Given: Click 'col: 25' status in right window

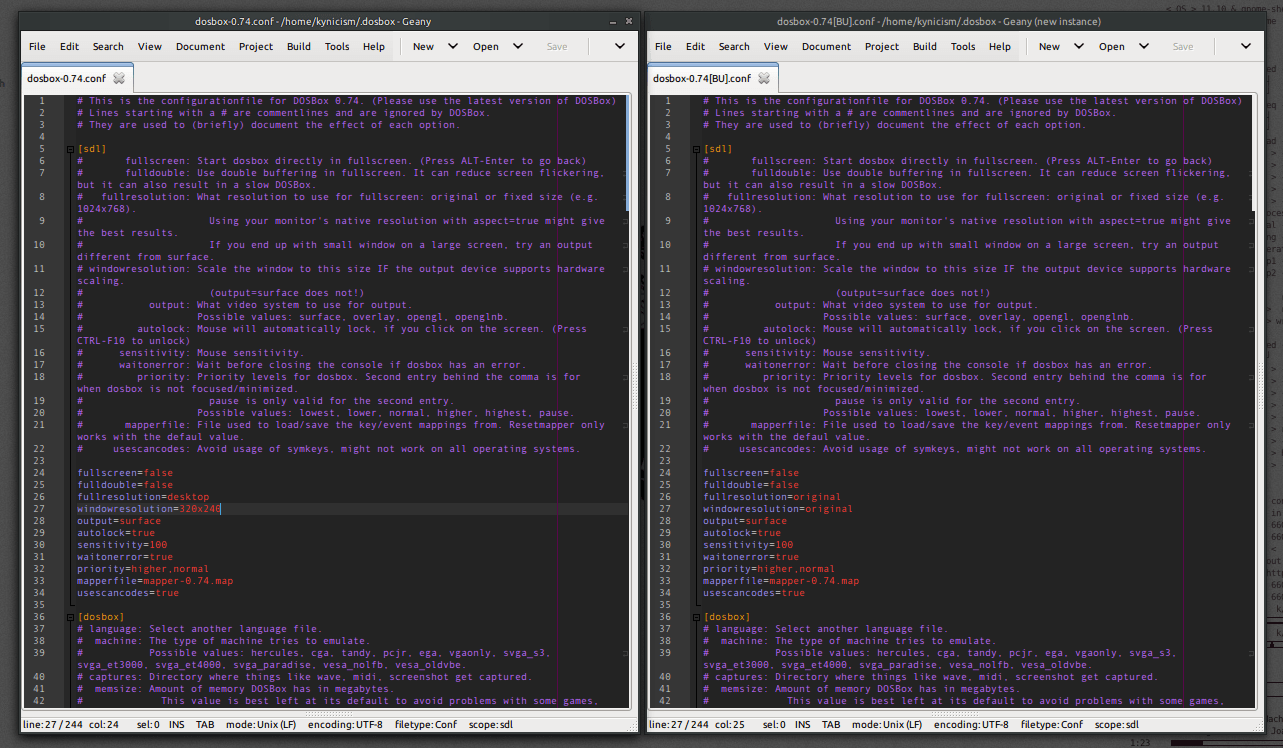Looking at the screenshot, I should tap(730, 725).
